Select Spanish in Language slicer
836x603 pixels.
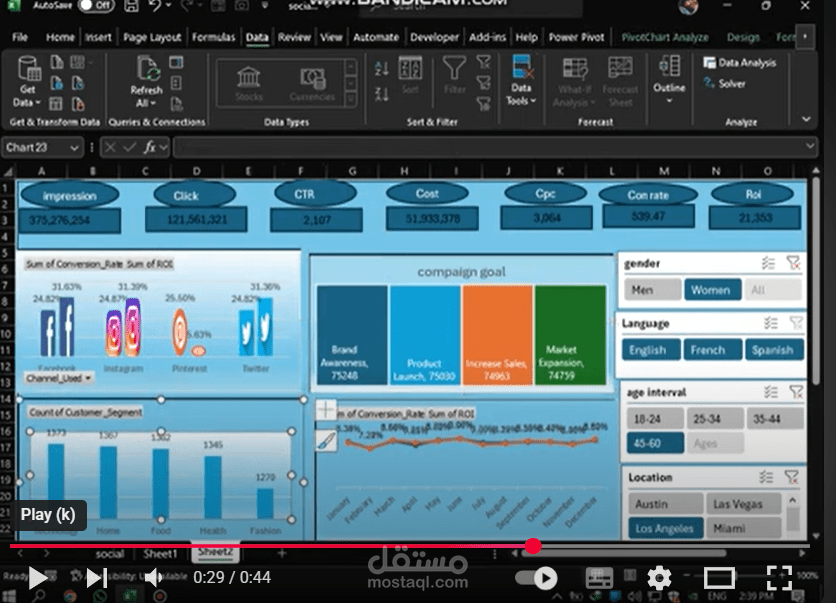pyautogui.click(x=774, y=350)
